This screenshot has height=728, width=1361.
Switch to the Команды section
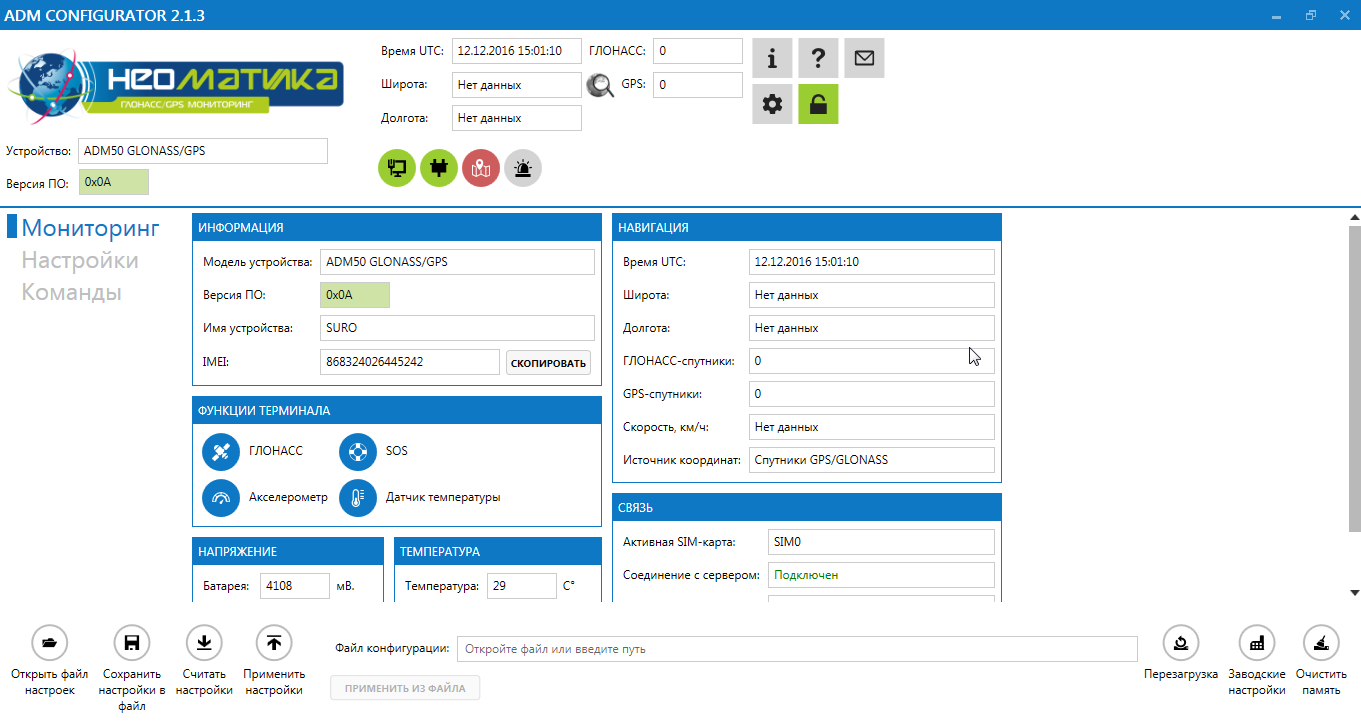coord(72,293)
